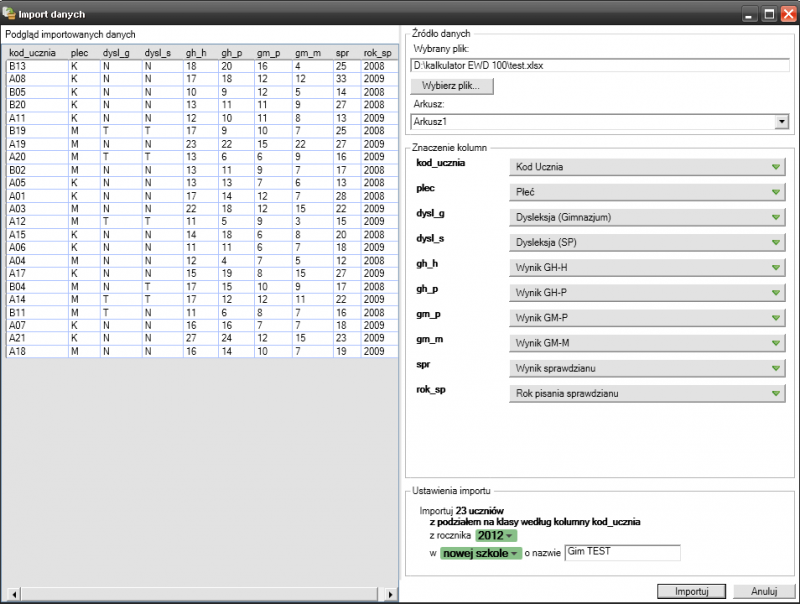Viewport: 800px width, 604px height.
Task: Click the Importuj button
Action: click(691, 591)
